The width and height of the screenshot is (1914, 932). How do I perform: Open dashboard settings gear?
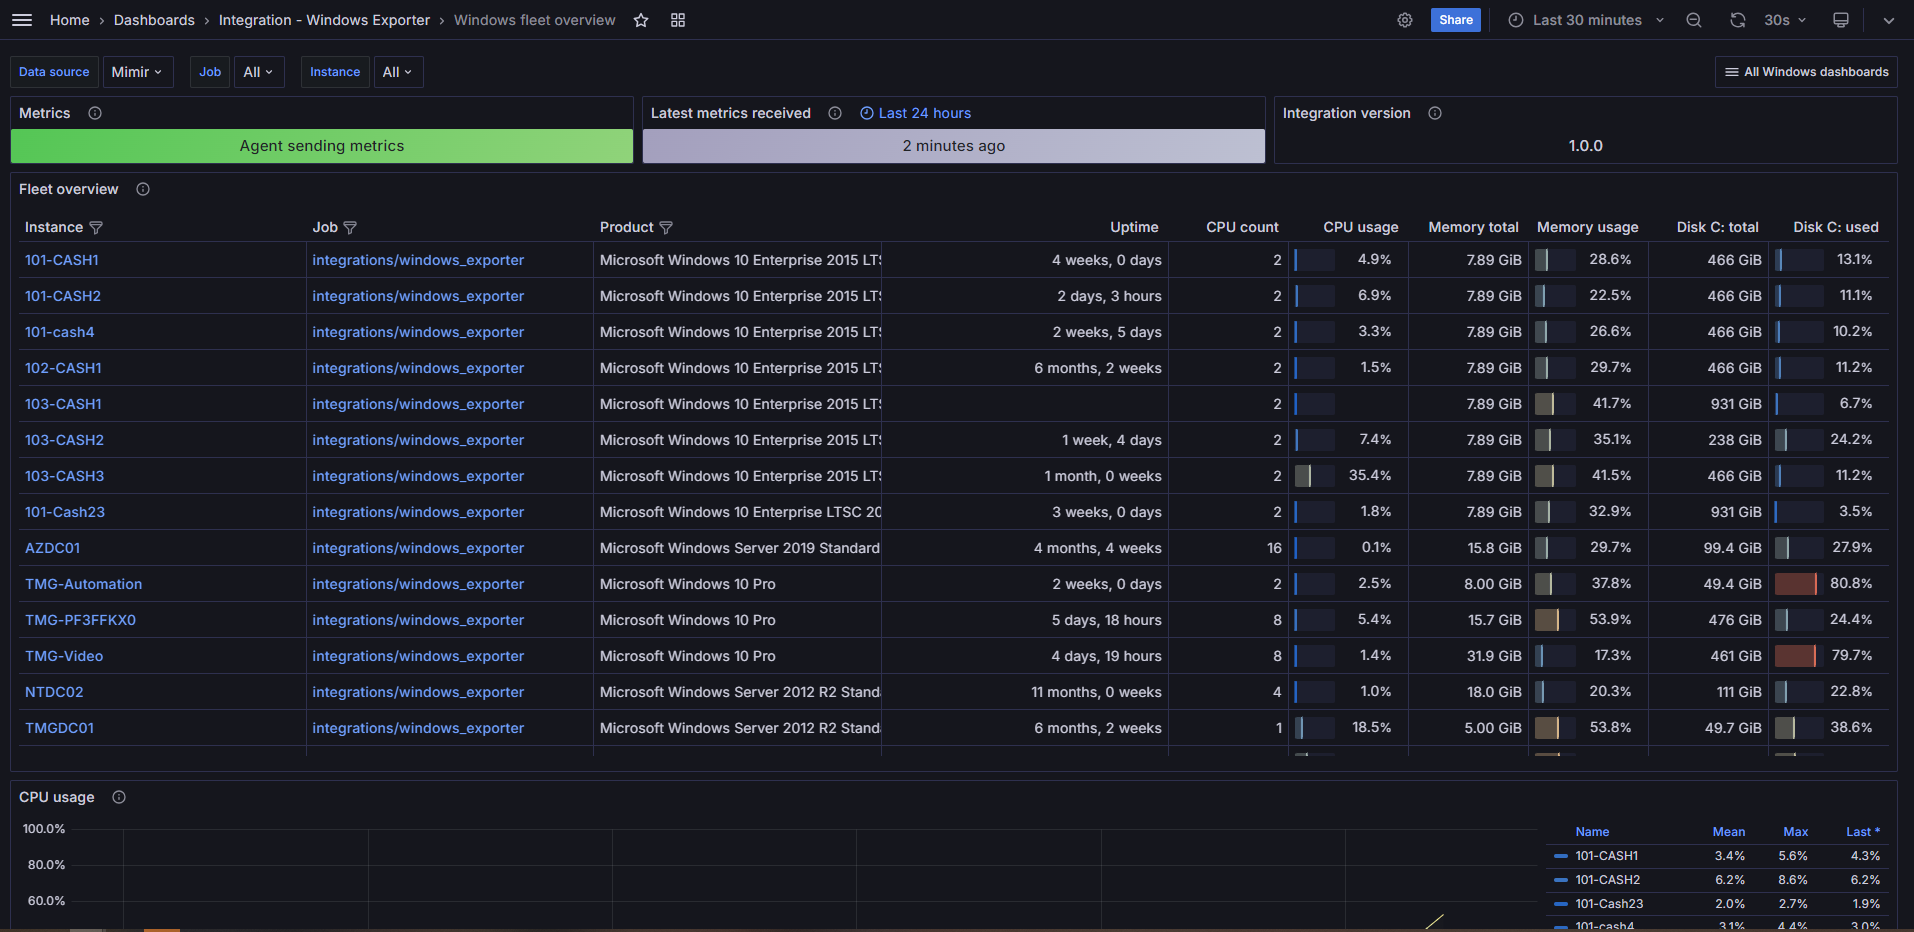coord(1405,20)
